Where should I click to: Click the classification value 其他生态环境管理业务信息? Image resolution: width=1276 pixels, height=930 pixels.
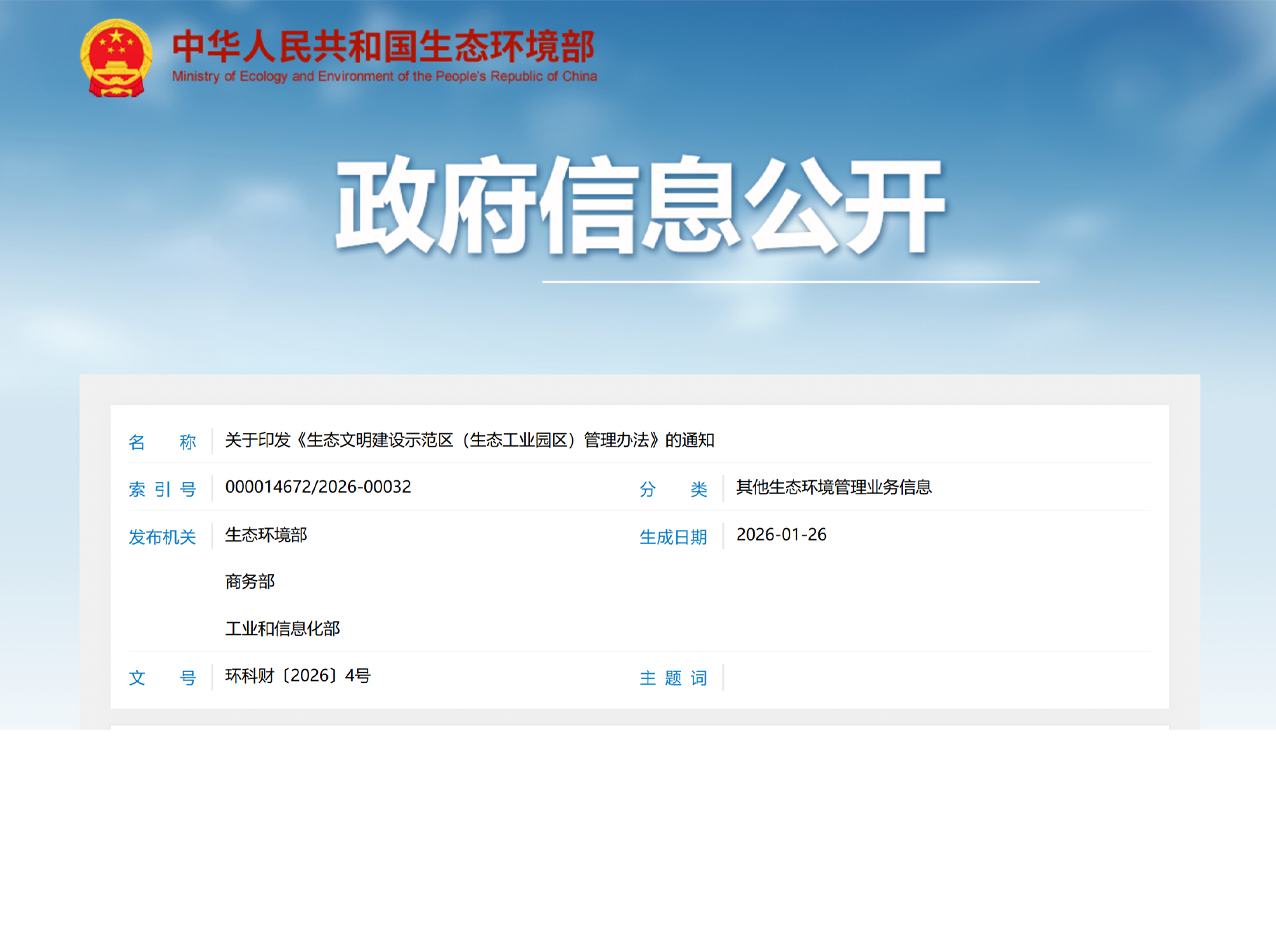tap(833, 487)
